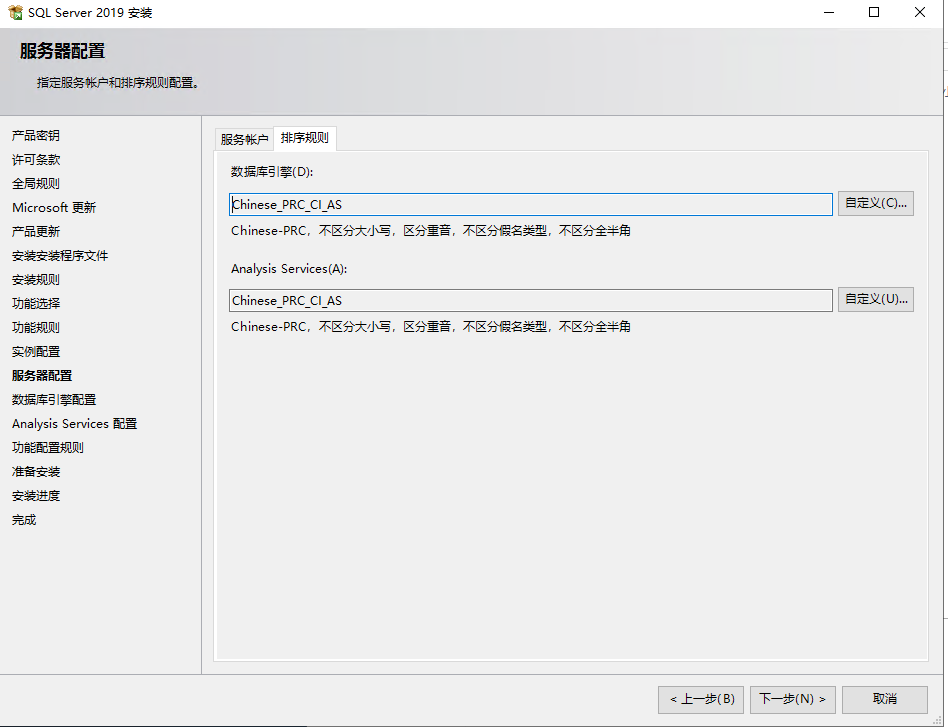Click the collation description under 数据库引擎 field
The height and width of the screenshot is (727, 948).
coord(430,230)
